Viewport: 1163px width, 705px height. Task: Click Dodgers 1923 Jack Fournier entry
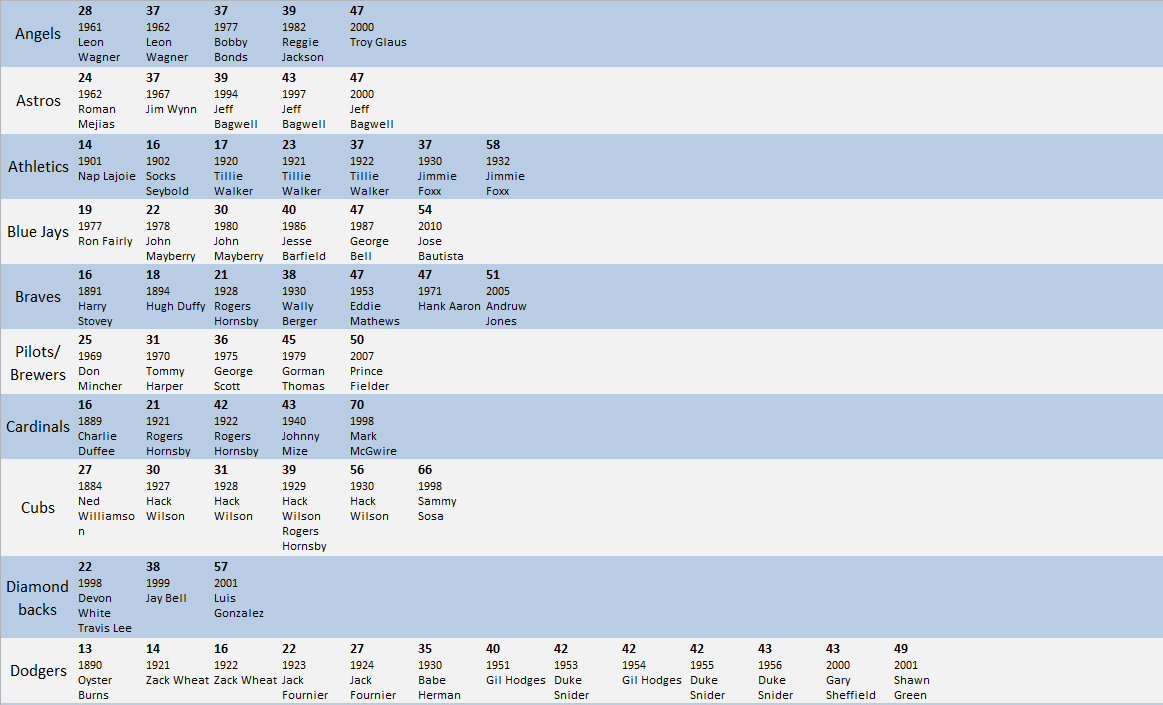(x=305, y=672)
